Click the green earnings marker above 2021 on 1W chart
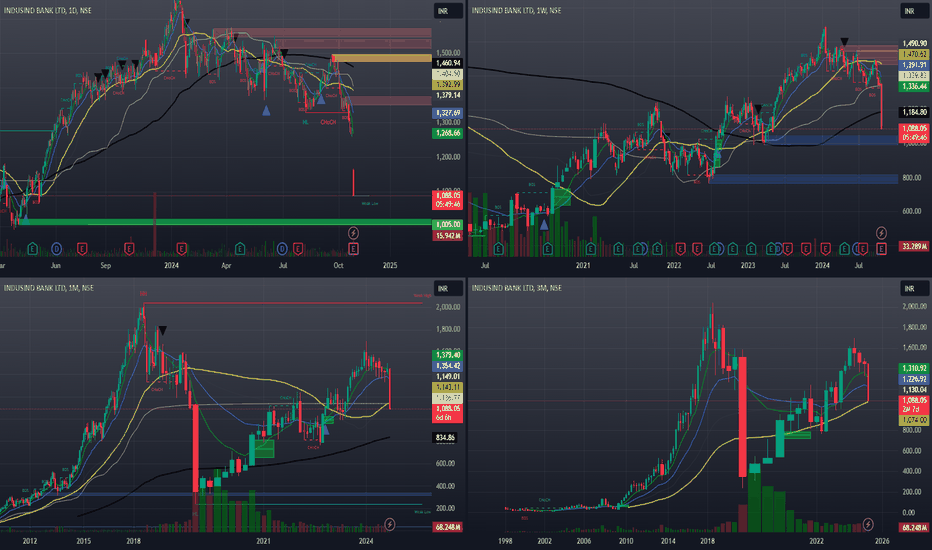932x550 pixels. 590,249
